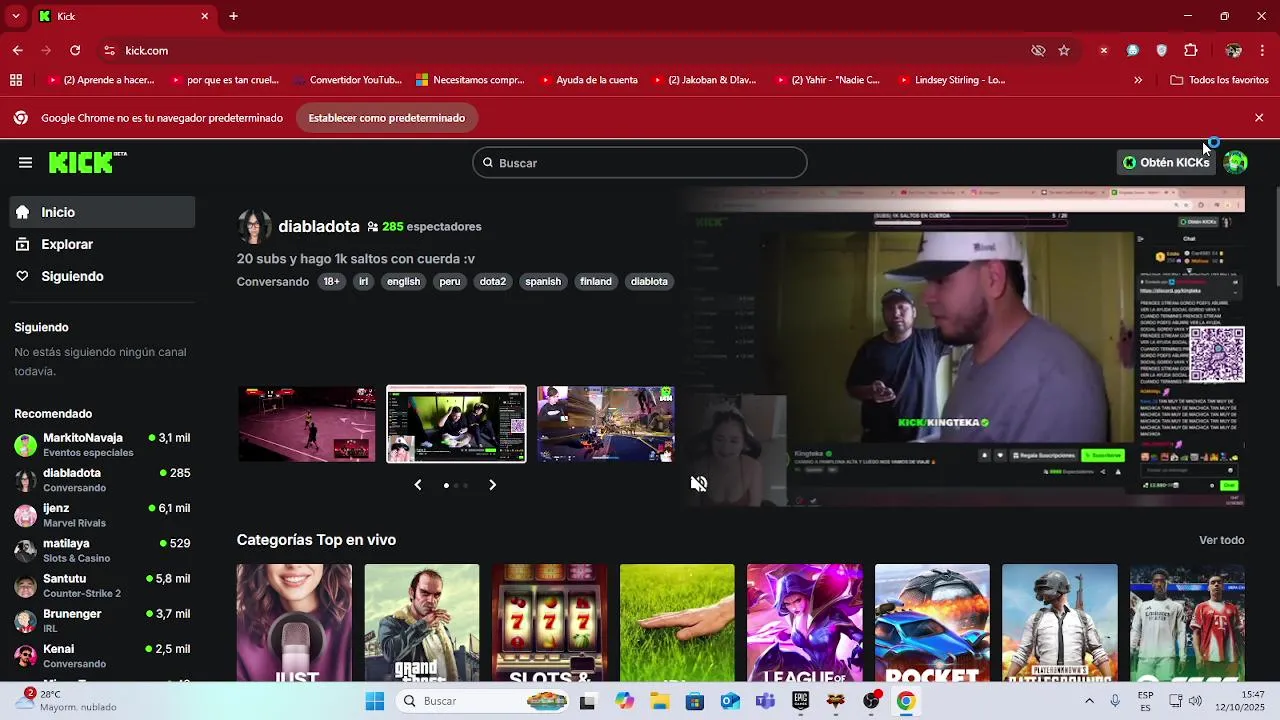Open ijenz recommended channel
The image size is (1280, 720).
click(102, 515)
